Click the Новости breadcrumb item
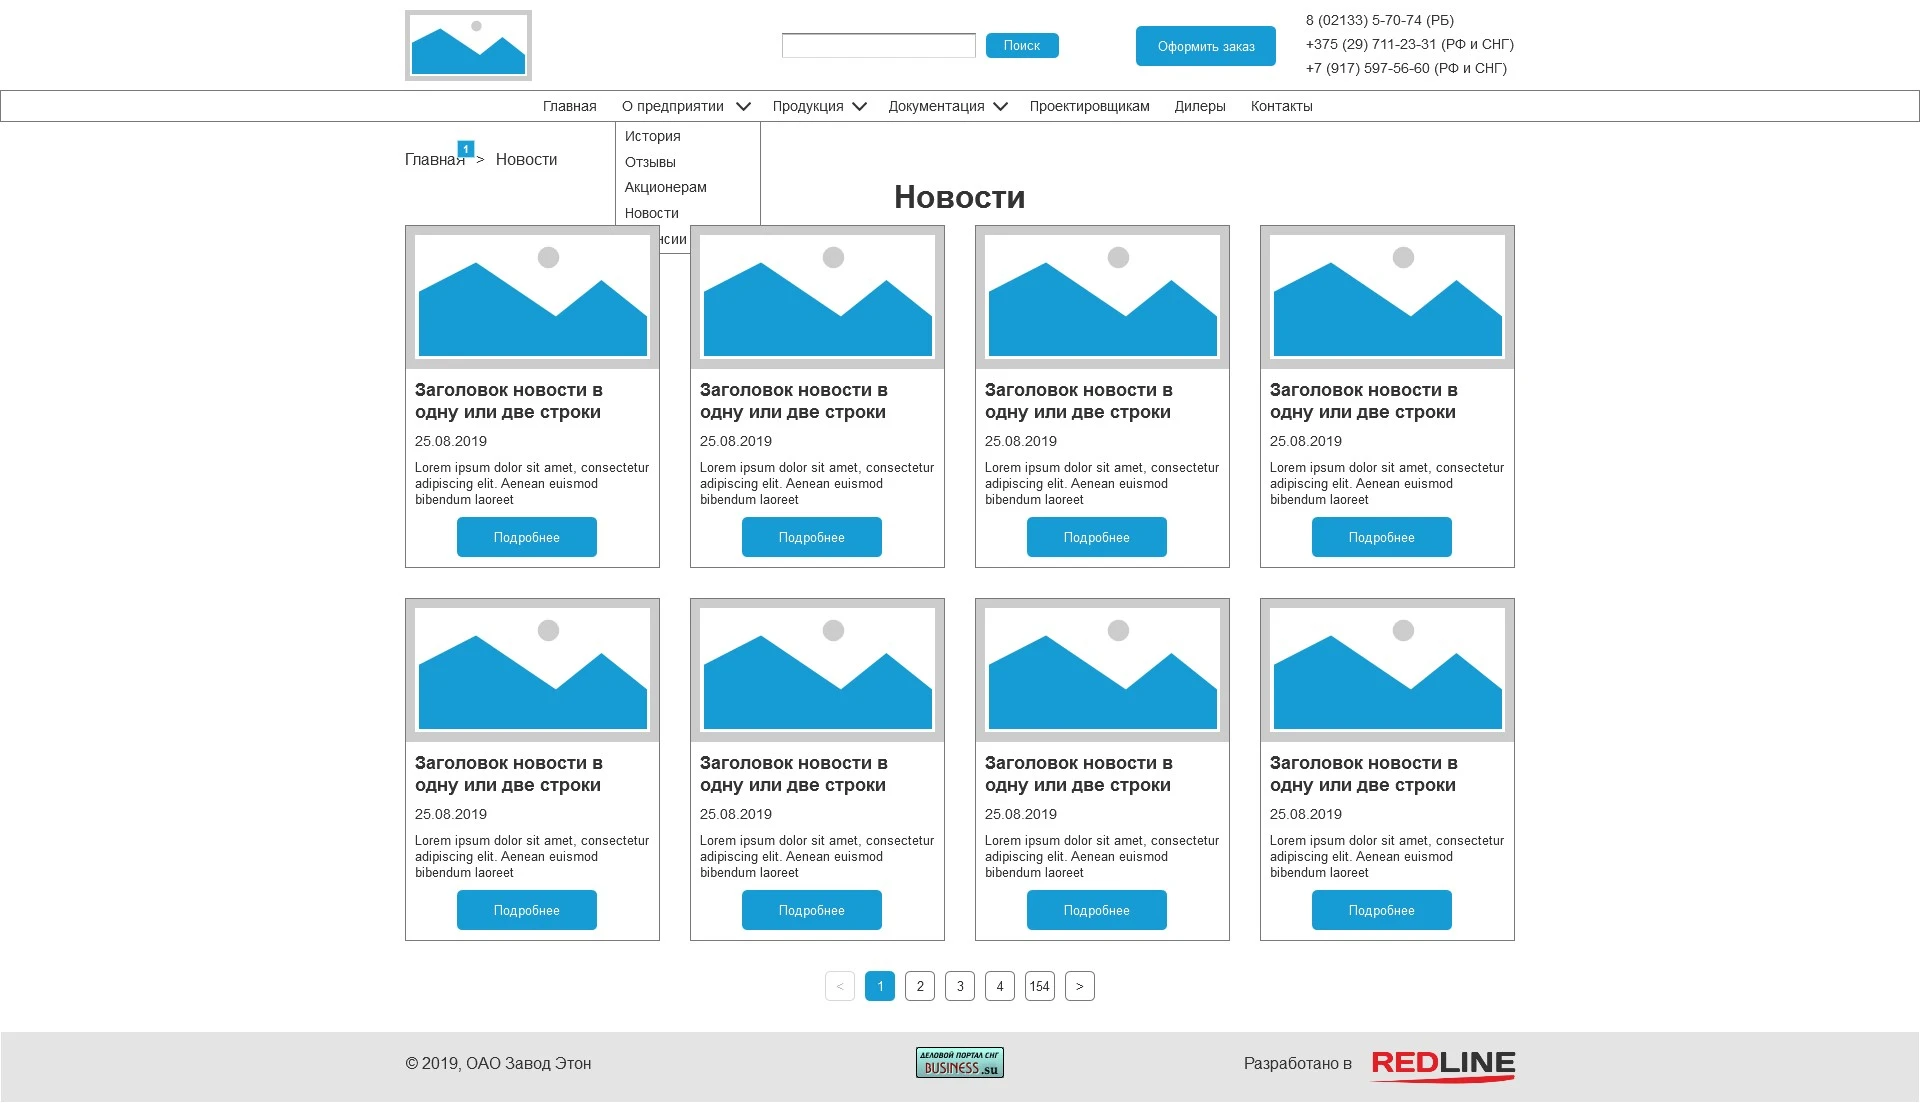The height and width of the screenshot is (1103, 1920). coord(526,159)
